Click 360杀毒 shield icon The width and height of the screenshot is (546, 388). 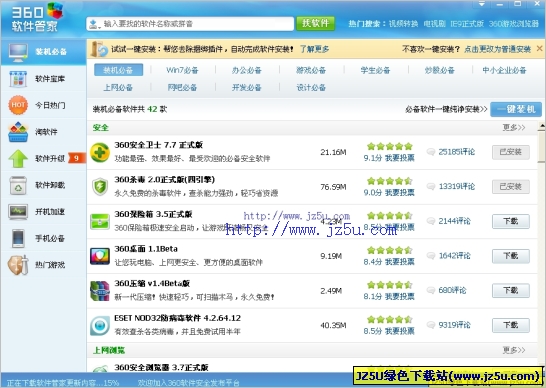coord(100,187)
